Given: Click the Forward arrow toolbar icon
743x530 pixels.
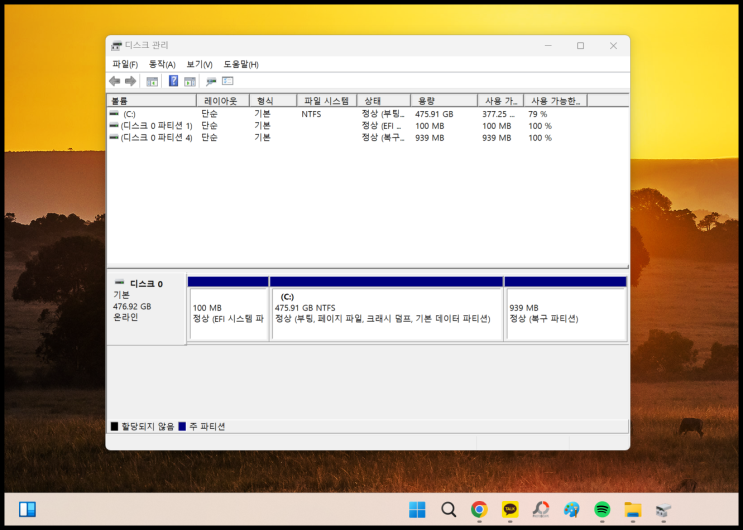Looking at the screenshot, I should pos(130,81).
